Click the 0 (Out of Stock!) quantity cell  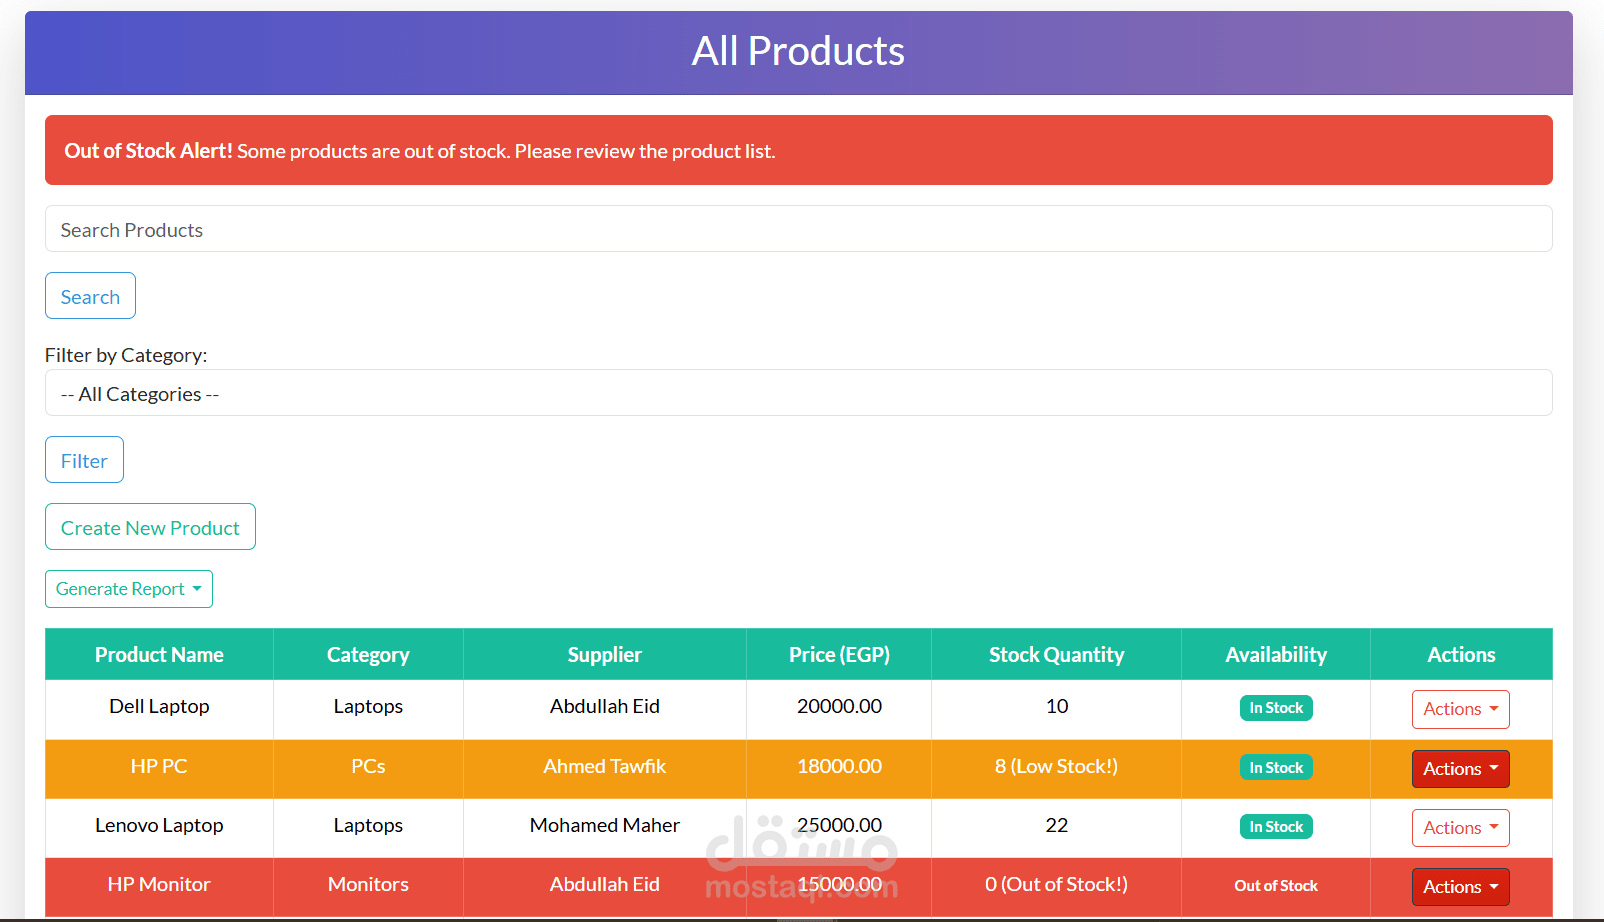[1057, 885]
